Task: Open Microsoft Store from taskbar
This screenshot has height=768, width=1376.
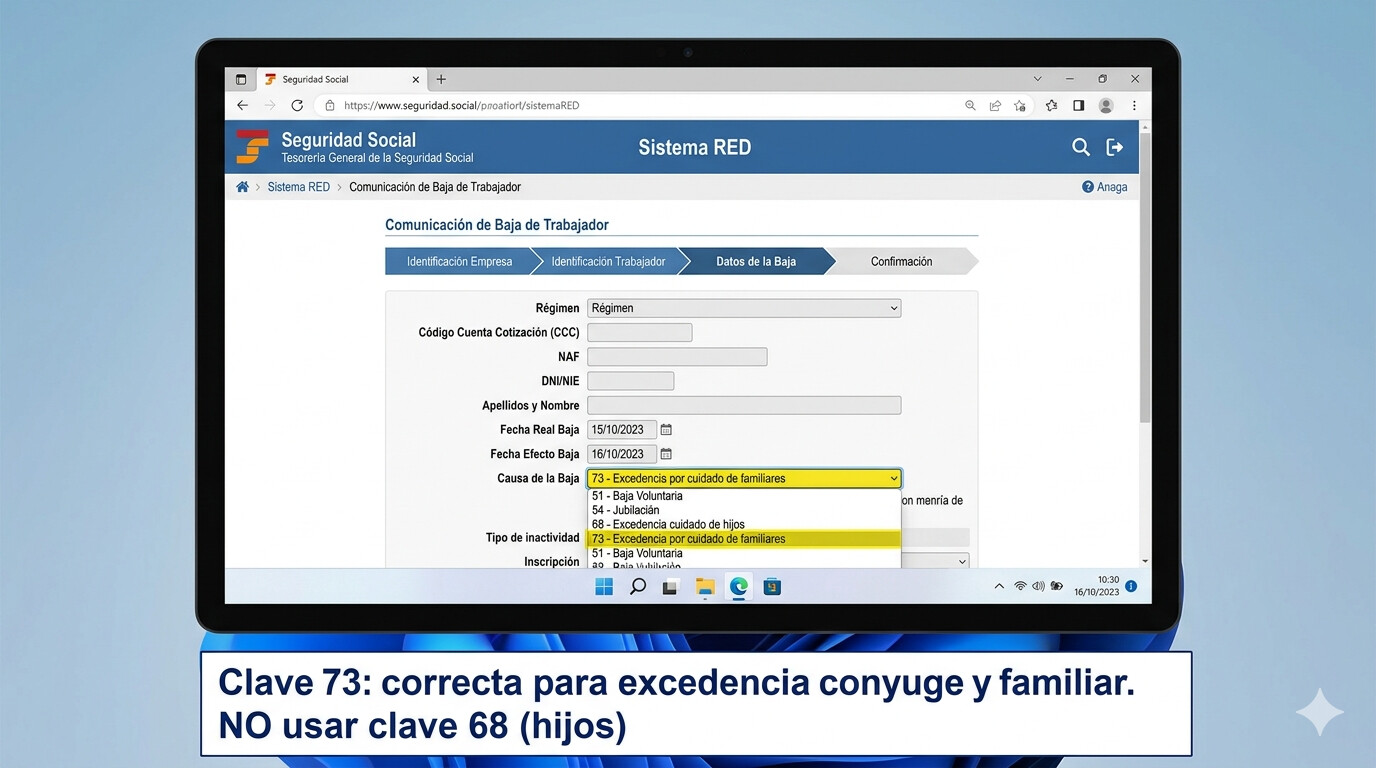Action: 772,587
